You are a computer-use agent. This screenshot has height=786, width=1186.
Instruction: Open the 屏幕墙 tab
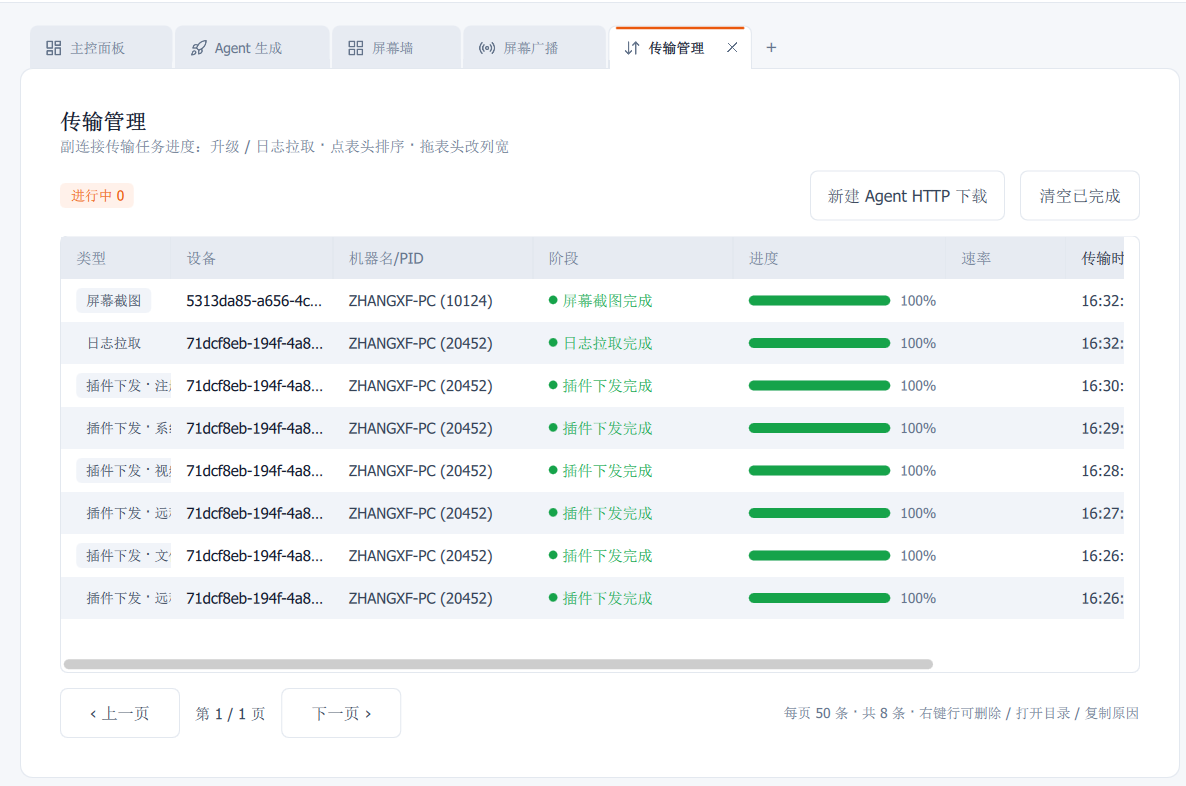396,48
